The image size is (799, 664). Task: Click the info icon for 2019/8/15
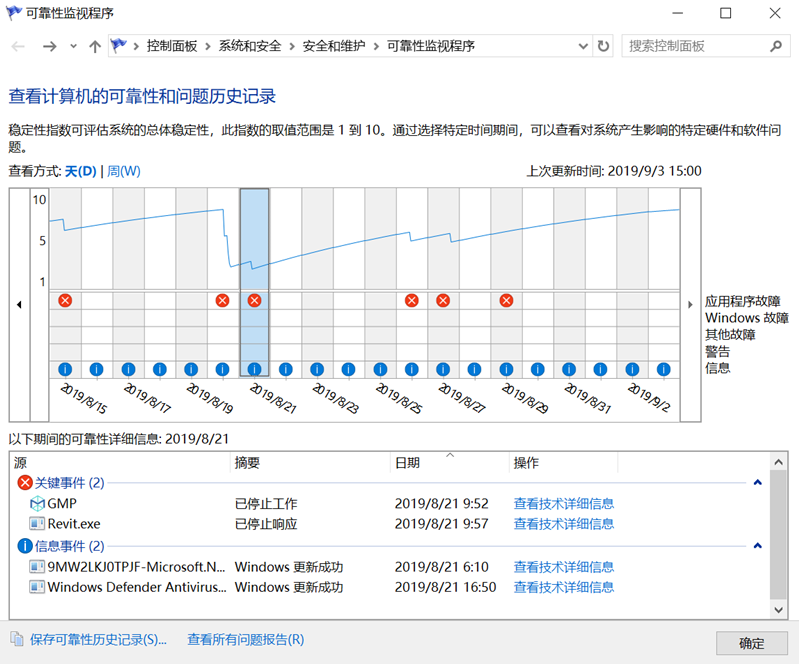click(65, 369)
